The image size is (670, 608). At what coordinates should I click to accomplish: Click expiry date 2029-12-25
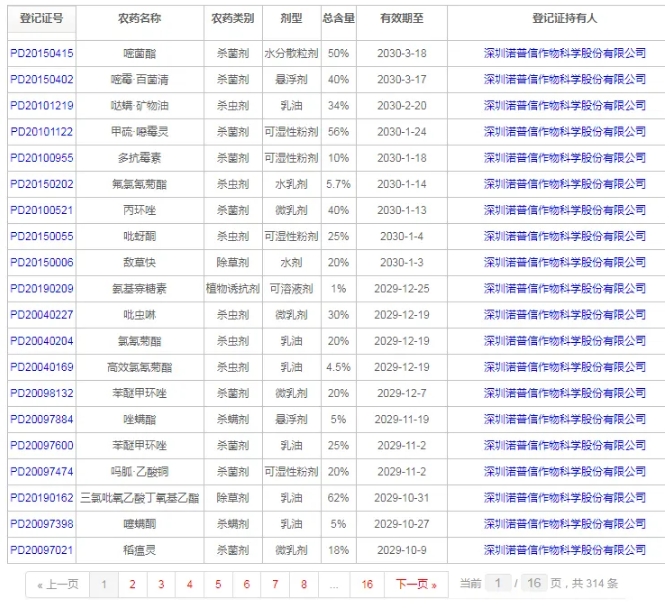[x=402, y=289]
